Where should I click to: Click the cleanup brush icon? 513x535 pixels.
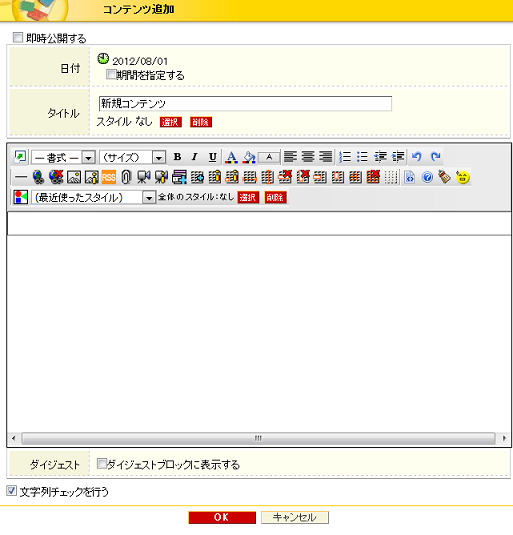coord(445,177)
